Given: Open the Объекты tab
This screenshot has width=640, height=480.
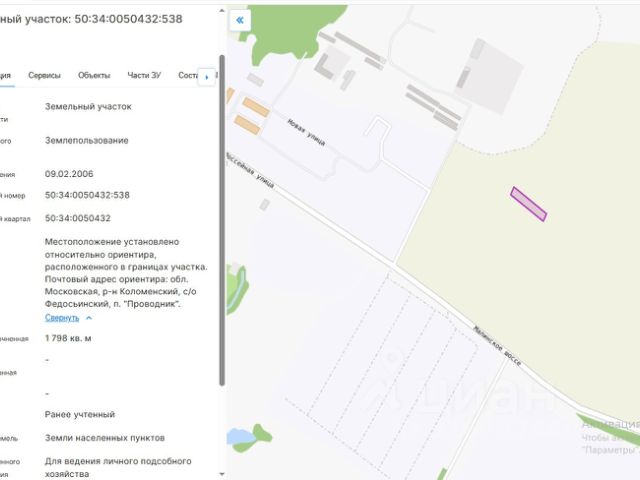Looking at the screenshot, I should (94, 76).
